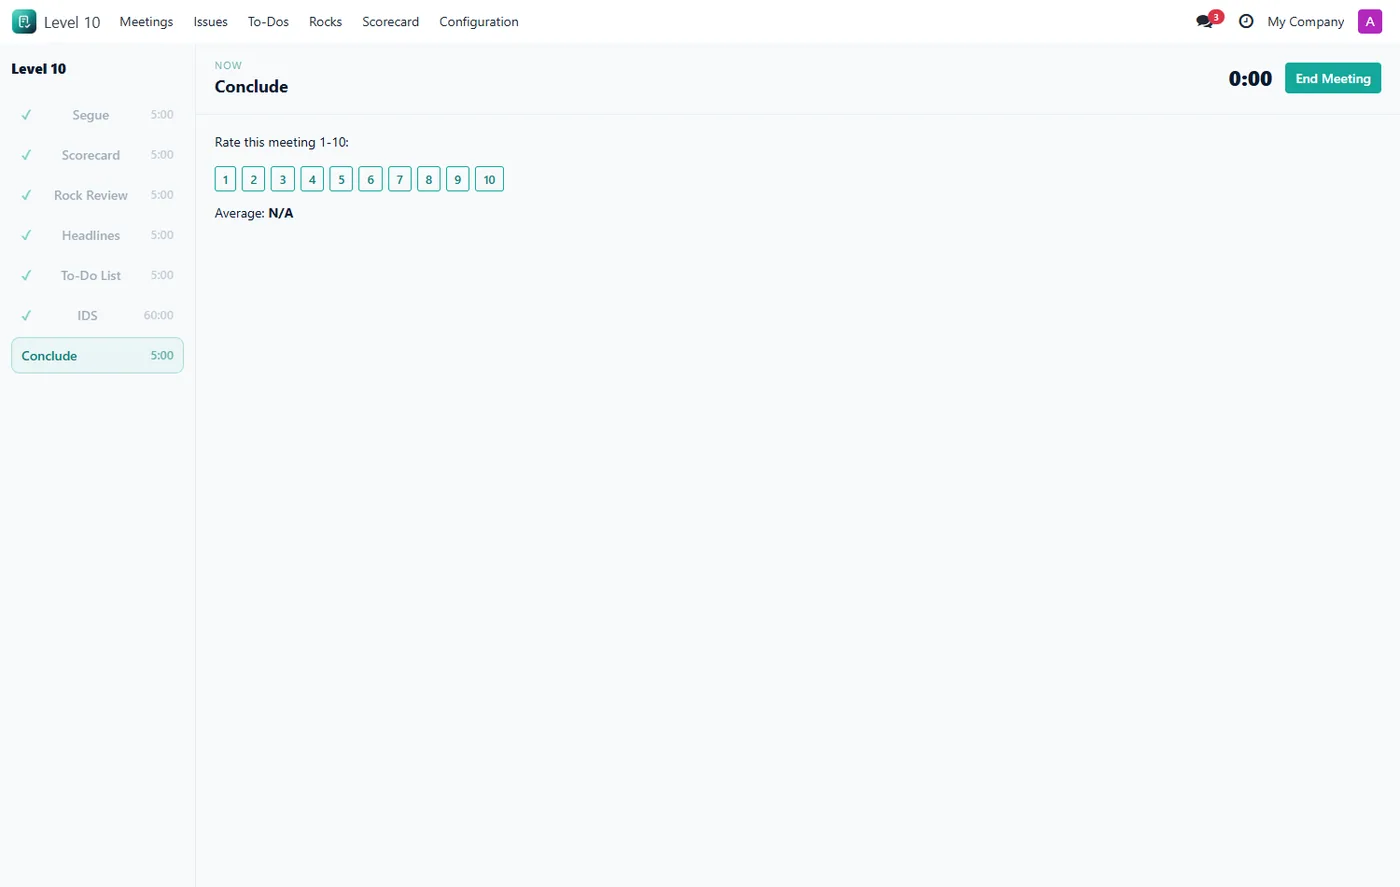1400x887 pixels.
Task: Rate the meeting 2
Action: coord(254,179)
